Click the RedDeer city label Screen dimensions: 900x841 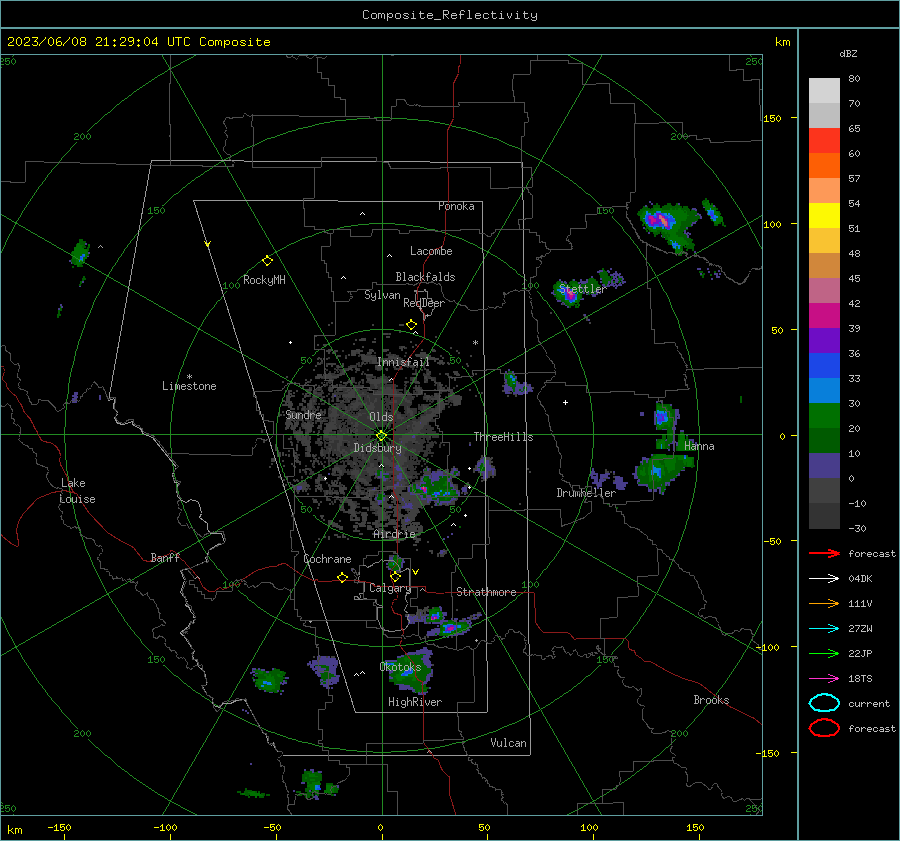coord(424,303)
